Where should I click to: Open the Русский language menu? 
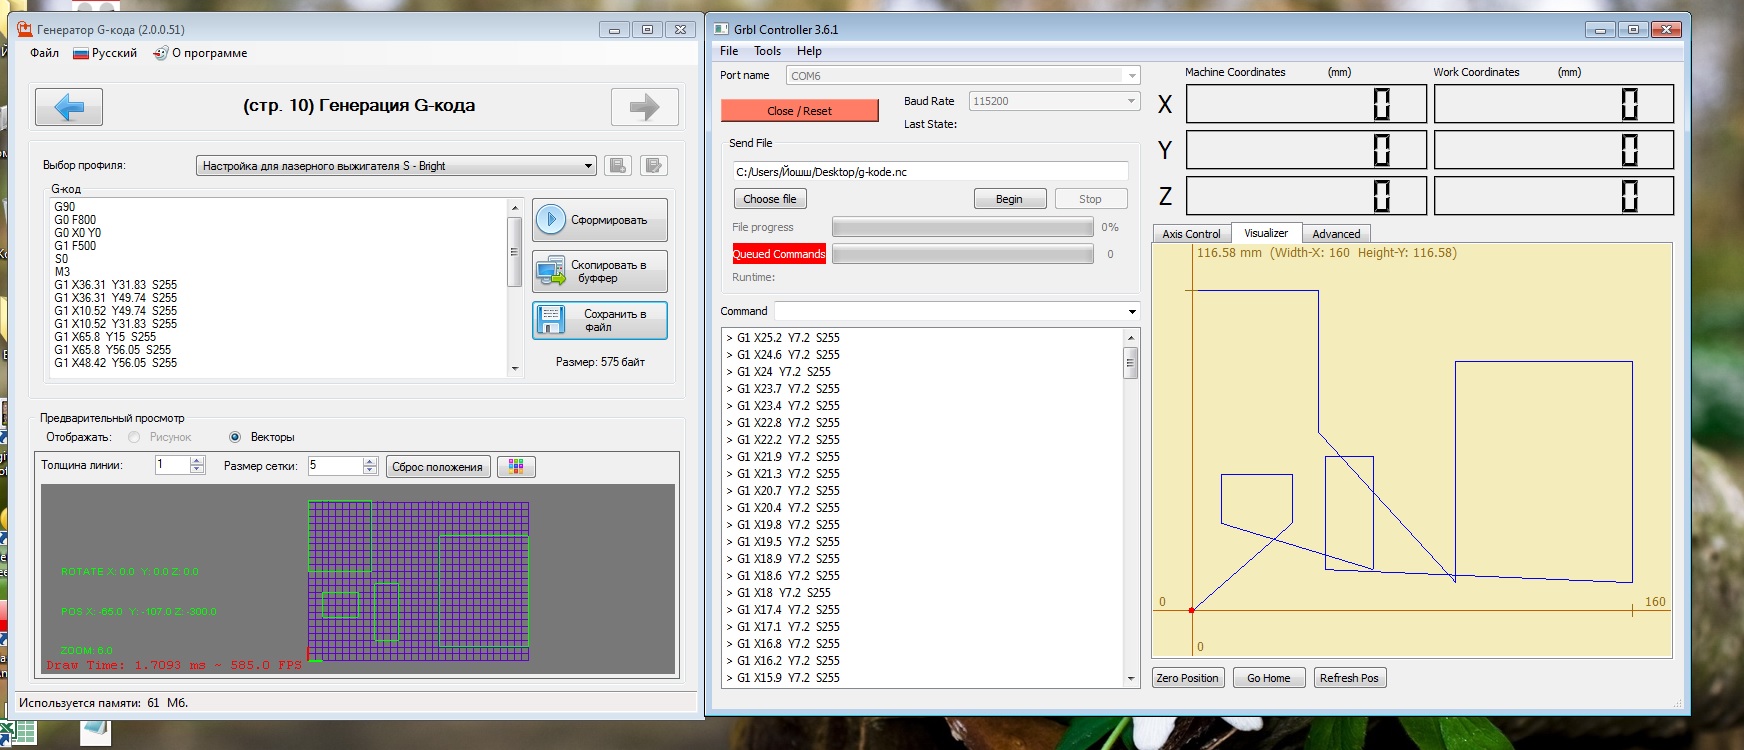pos(105,53)
